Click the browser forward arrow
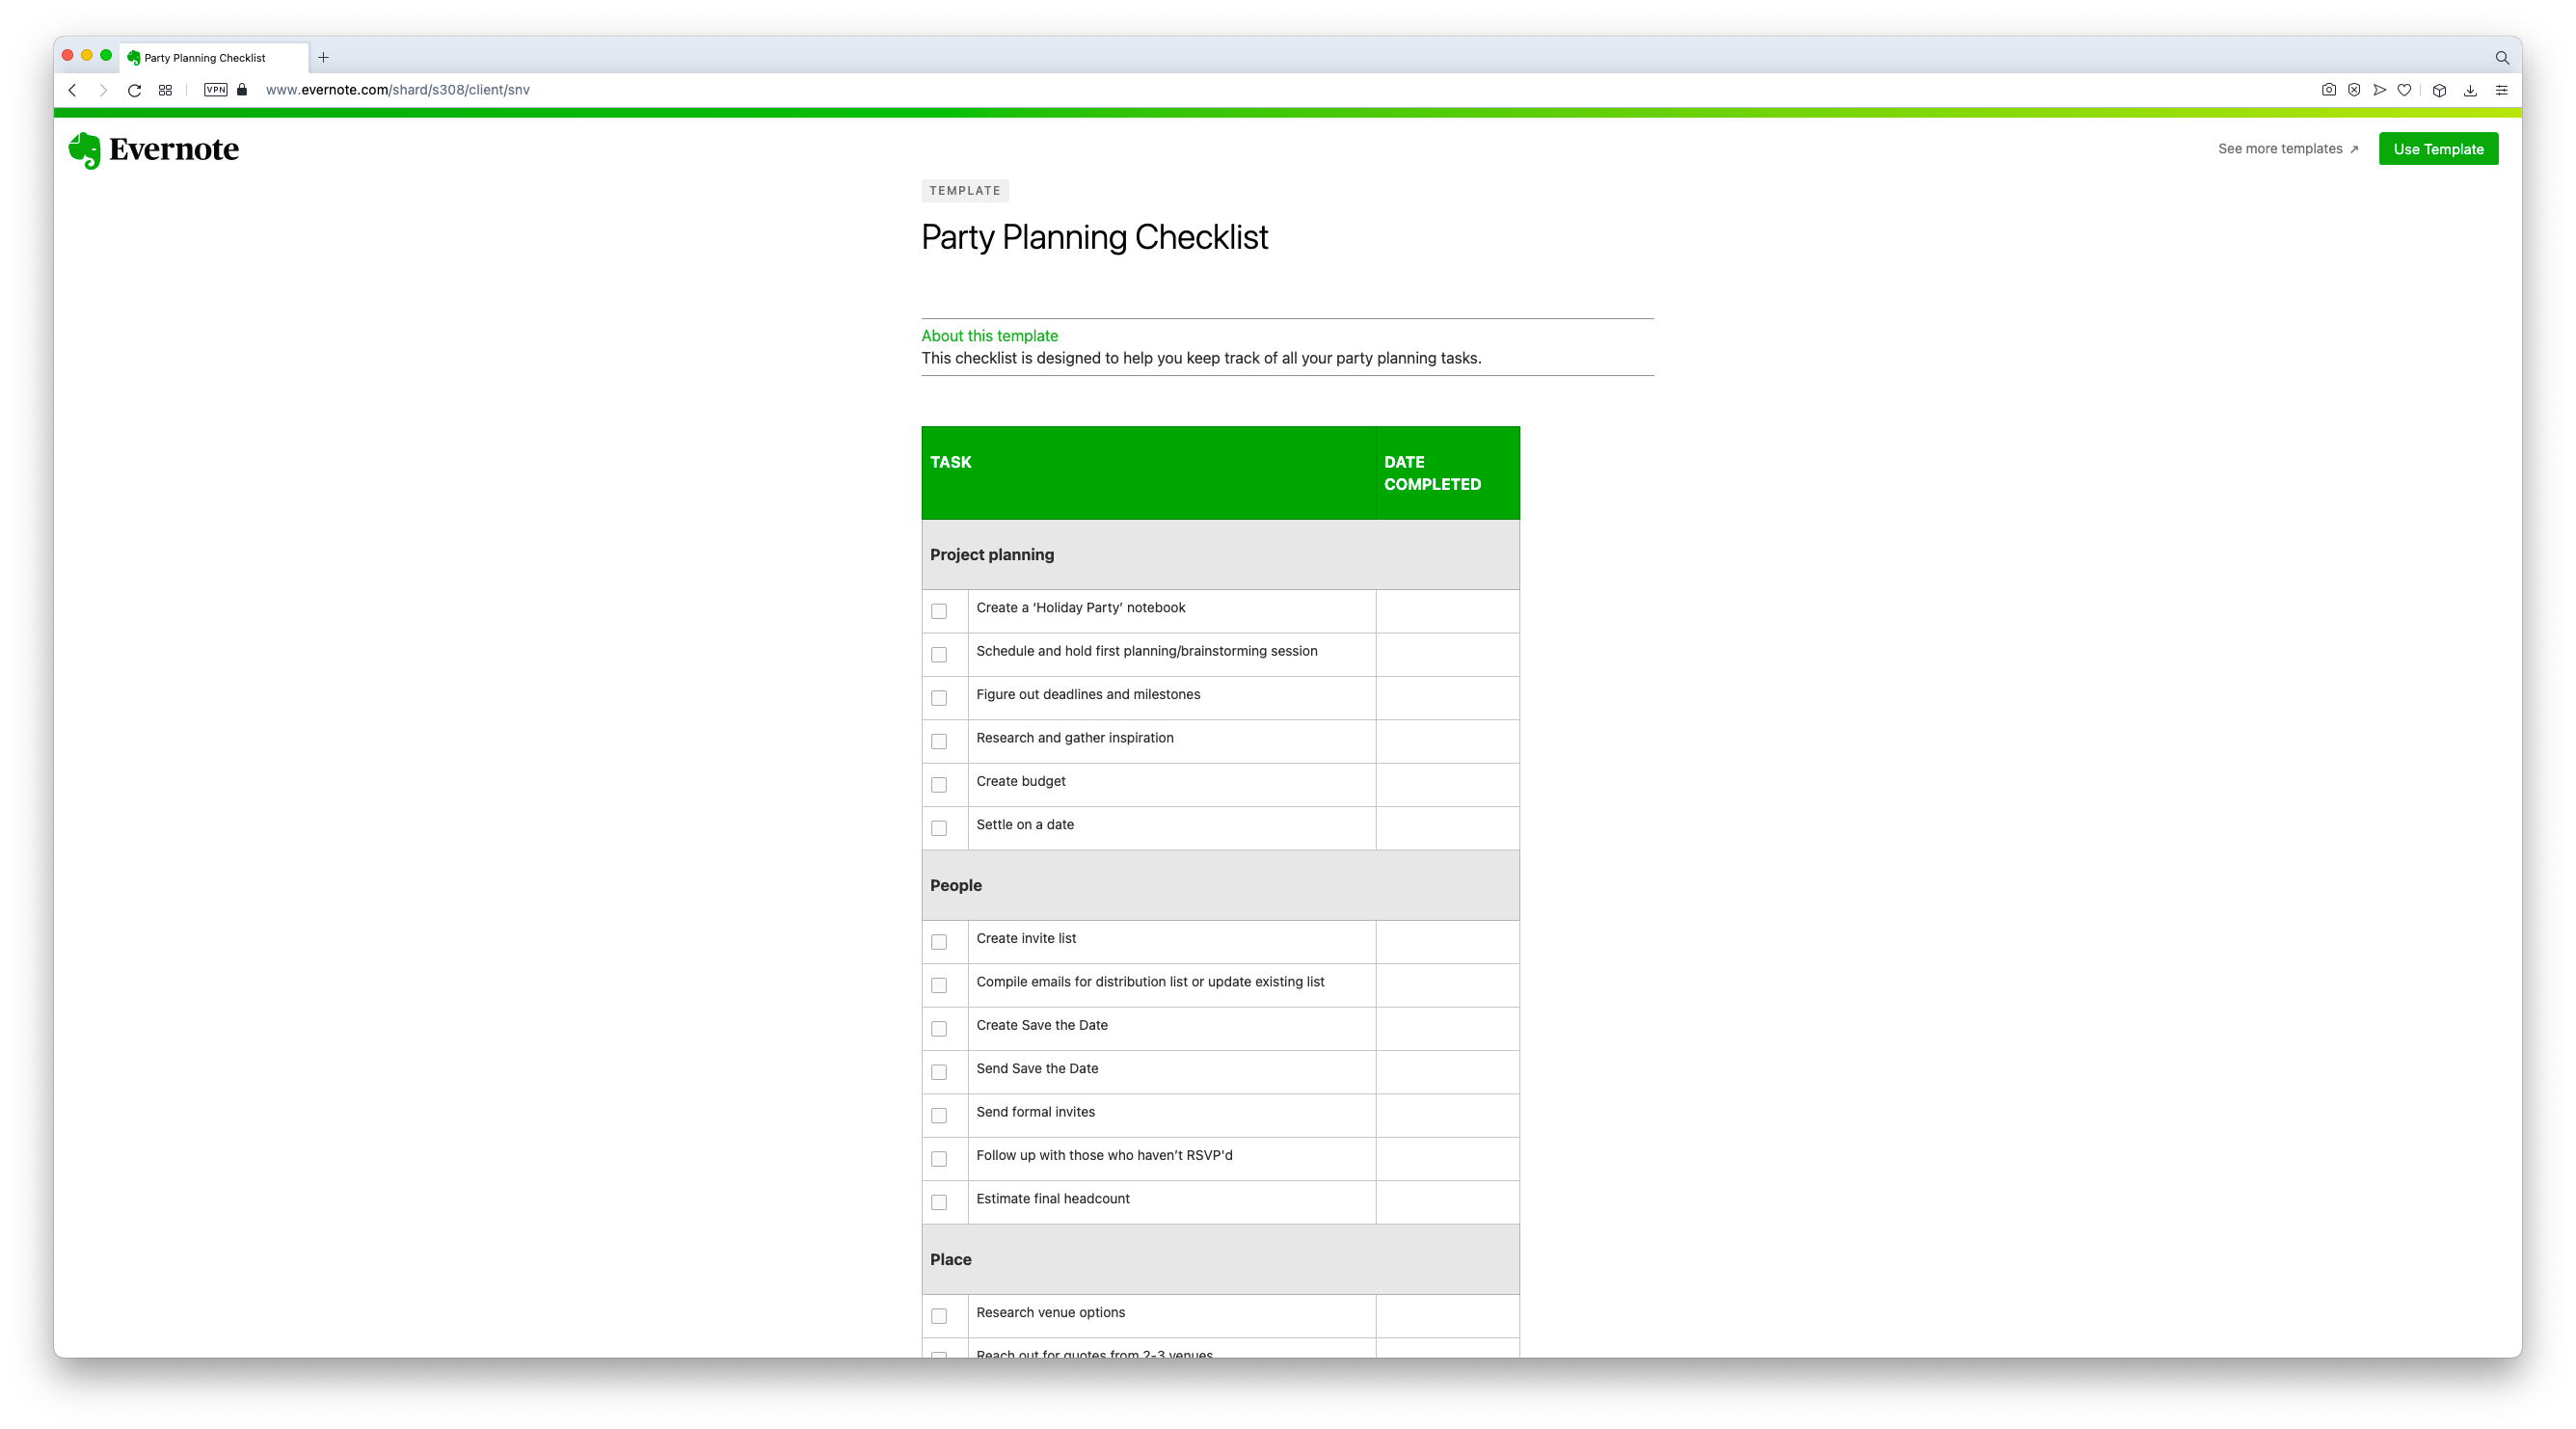The width and height of the screenshot is (2576, 1429). (103, 90)
